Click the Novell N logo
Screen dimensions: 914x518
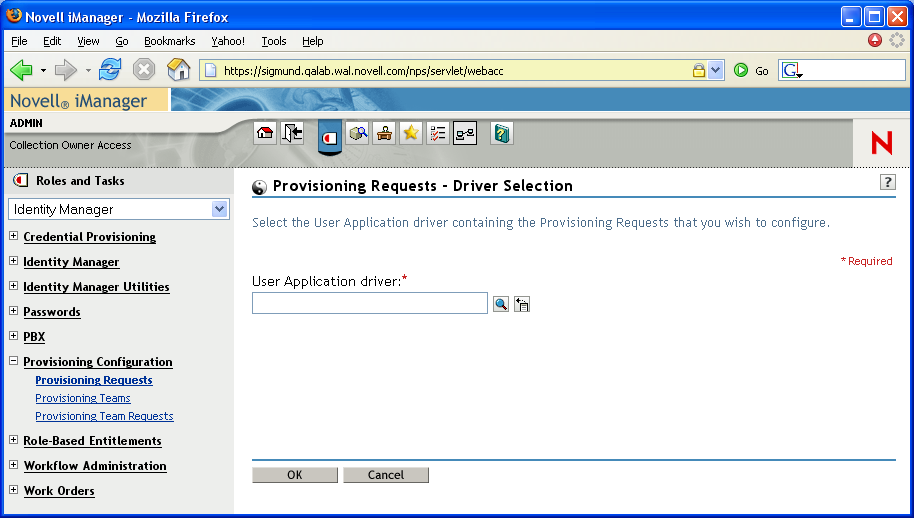881,143
